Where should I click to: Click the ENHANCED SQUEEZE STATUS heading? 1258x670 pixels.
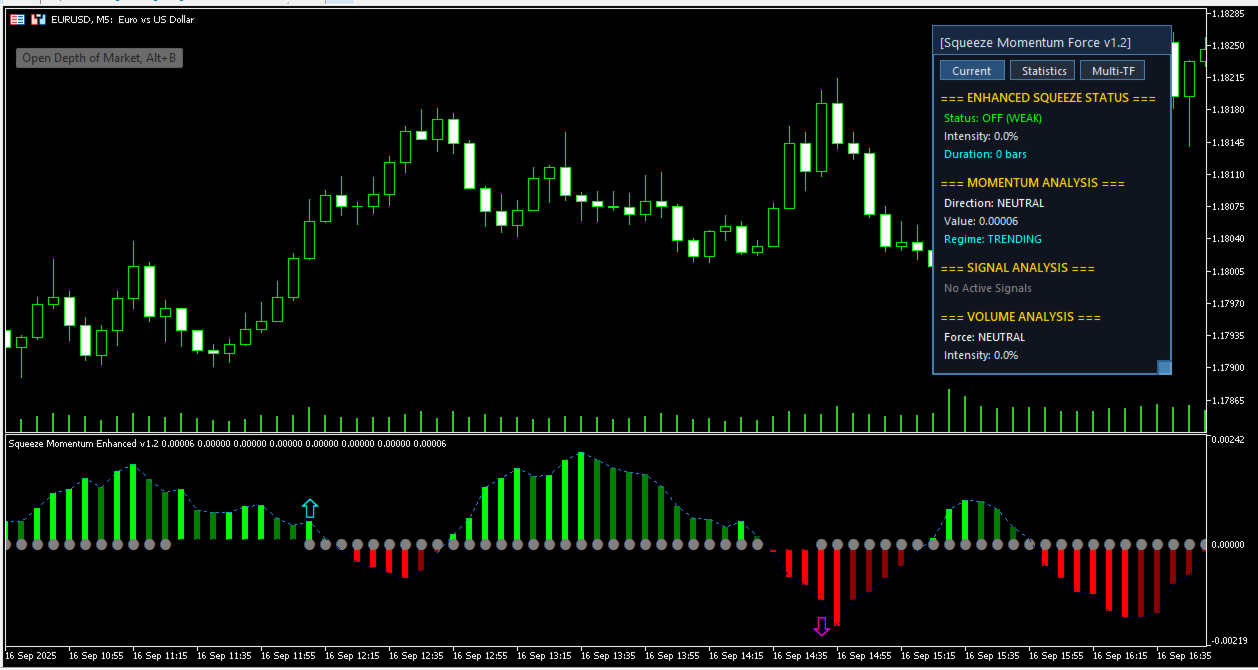pyautogui.click(x=1050, y=98)
